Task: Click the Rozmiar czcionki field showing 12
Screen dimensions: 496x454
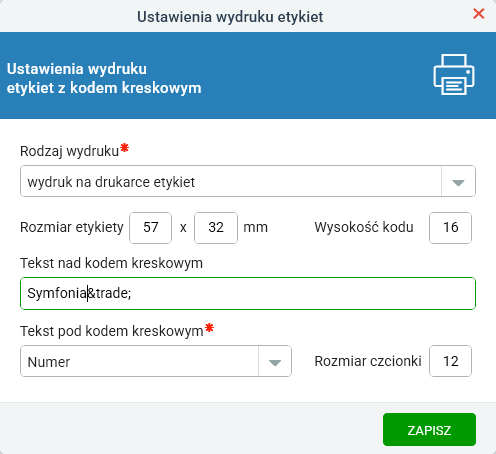Action: 451,361
